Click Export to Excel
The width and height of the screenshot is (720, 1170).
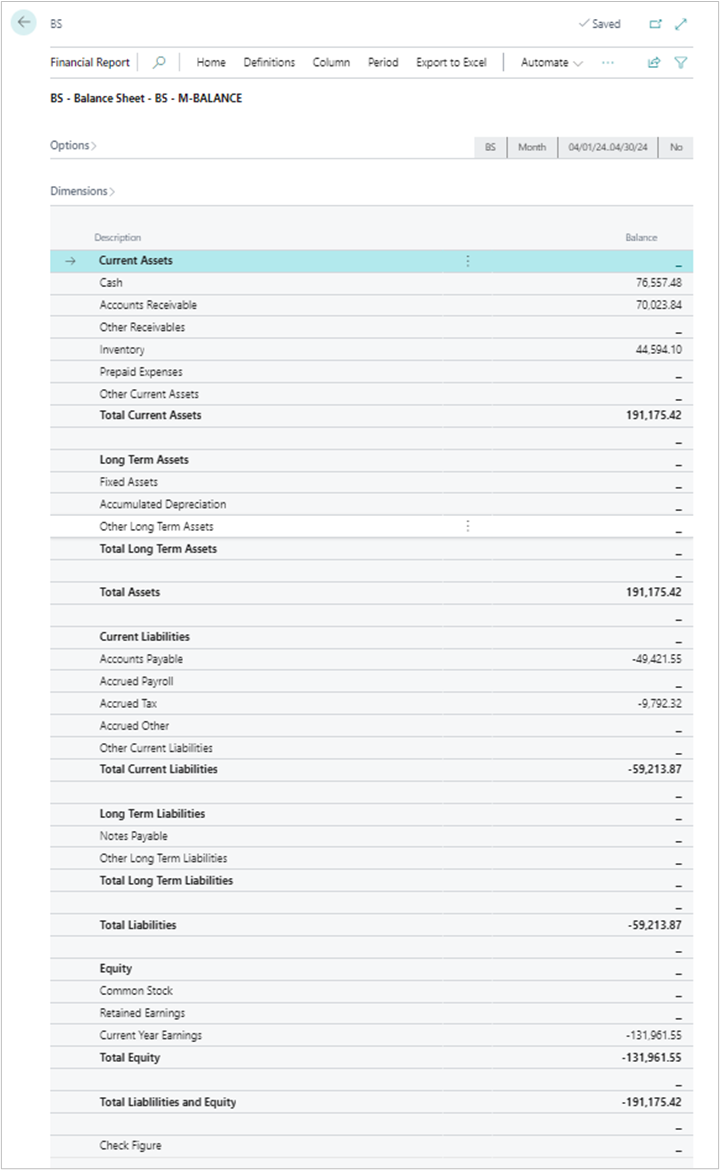click(451, 62)
